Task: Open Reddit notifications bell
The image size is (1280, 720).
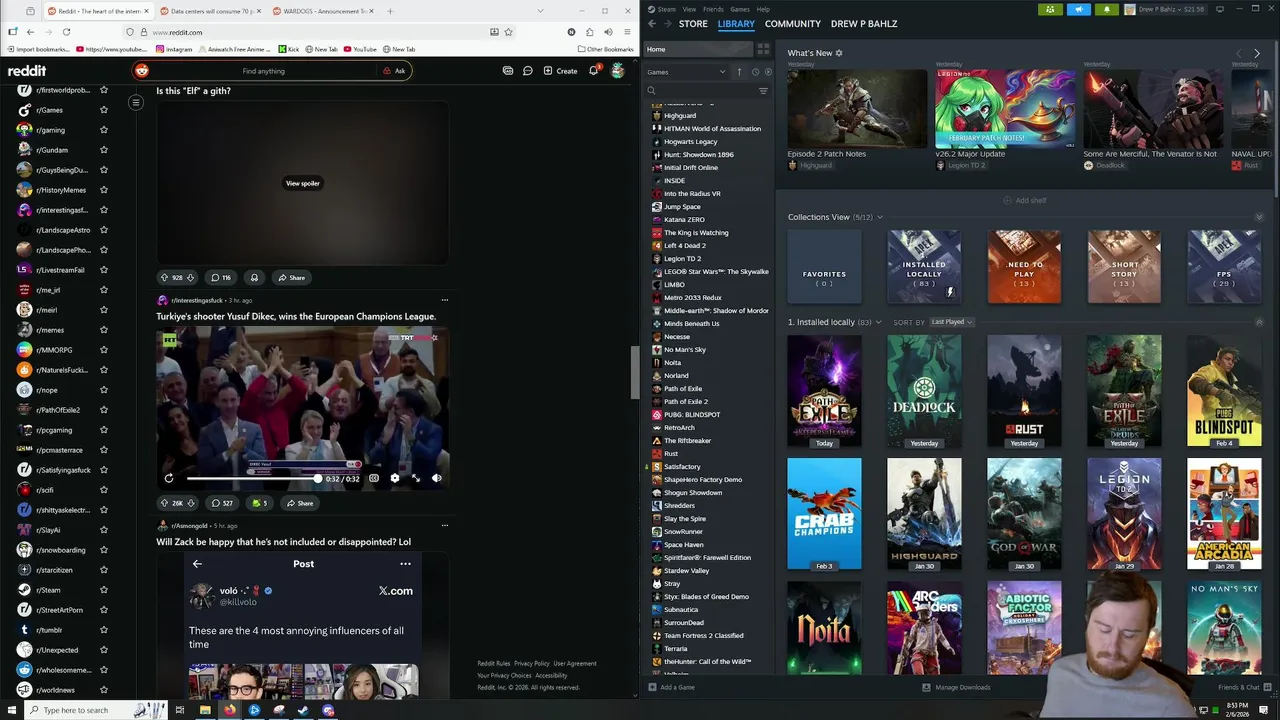Action: pos(594,71)
